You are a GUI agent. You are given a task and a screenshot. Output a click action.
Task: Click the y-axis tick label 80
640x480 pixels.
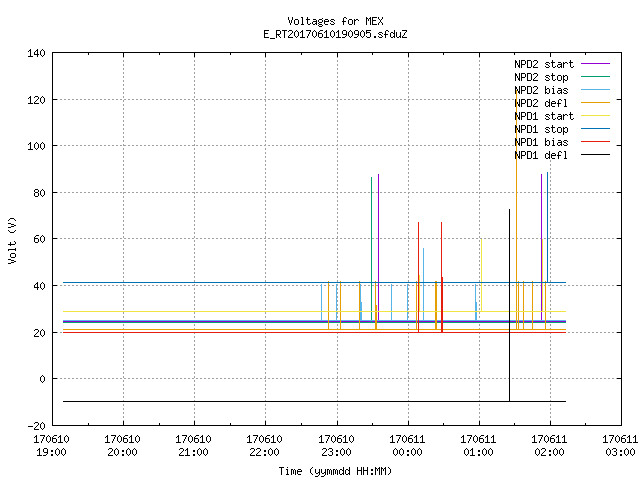(x=40, y=193)
